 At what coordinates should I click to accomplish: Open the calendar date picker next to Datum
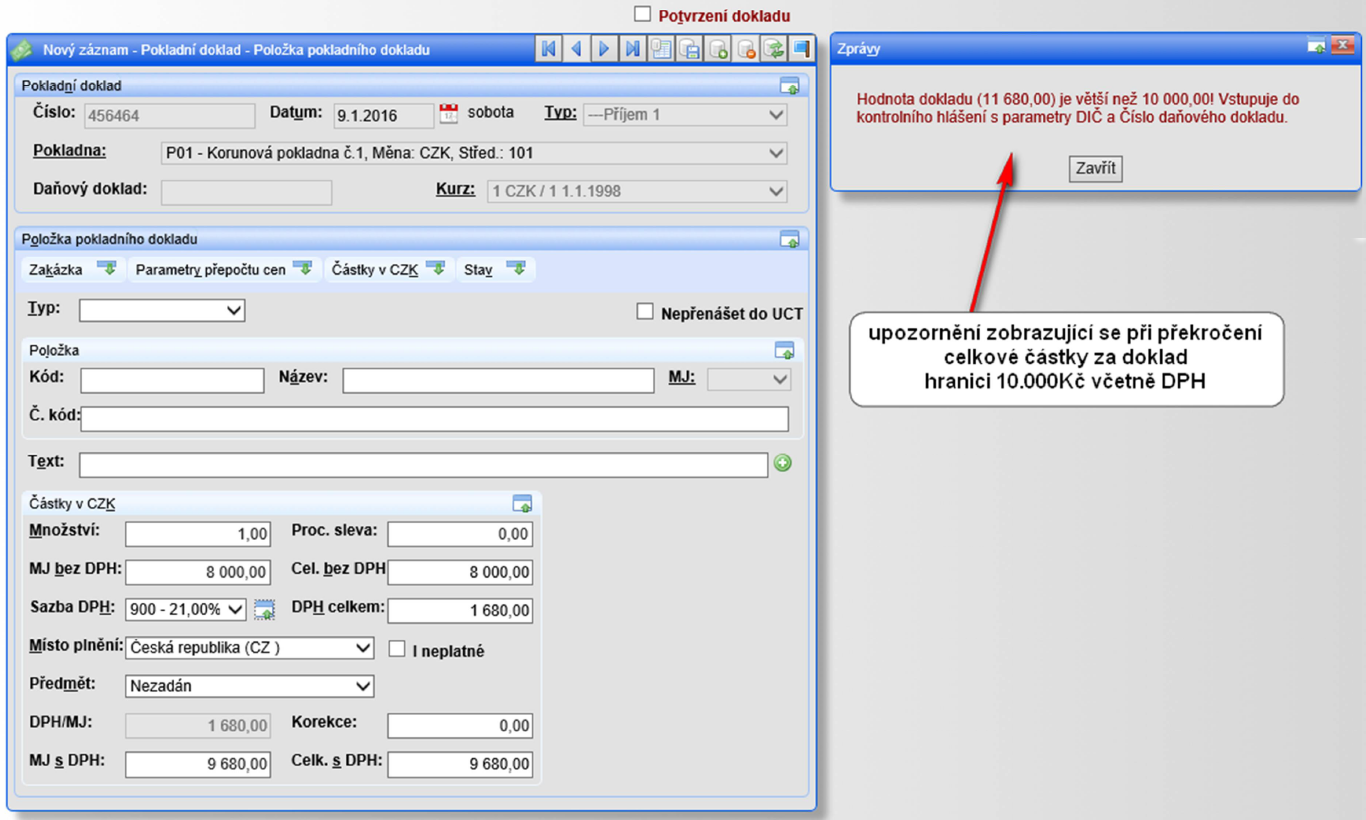click(449, 113)
